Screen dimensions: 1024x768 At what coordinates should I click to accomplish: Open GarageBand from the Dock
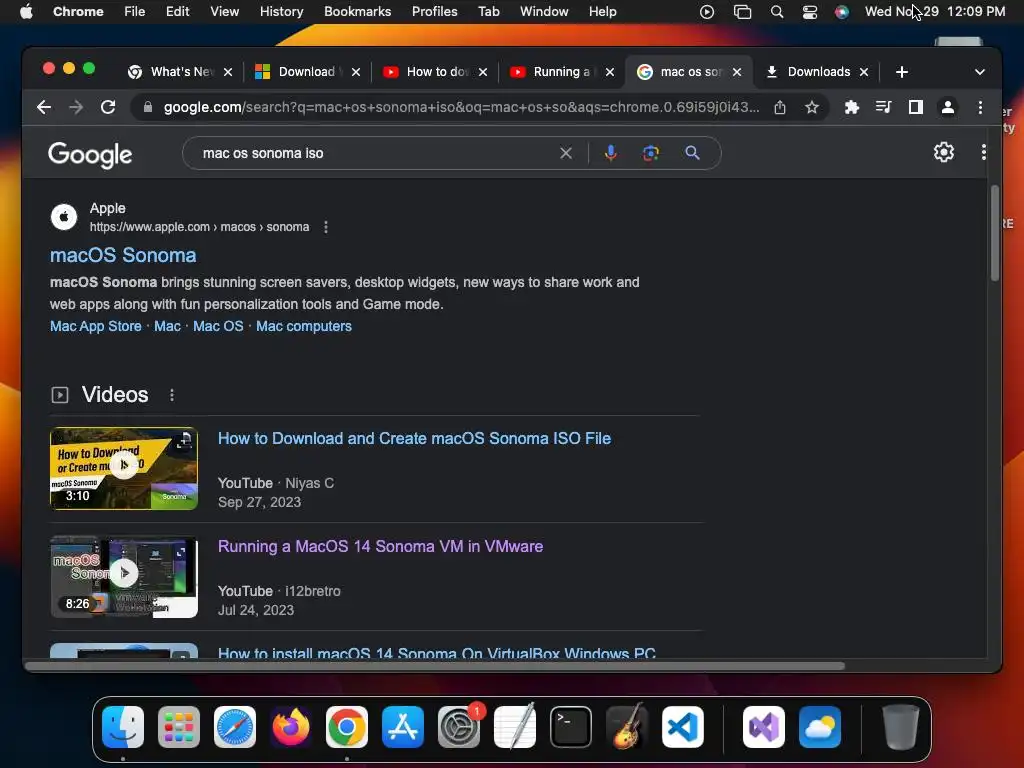[627, 727]
